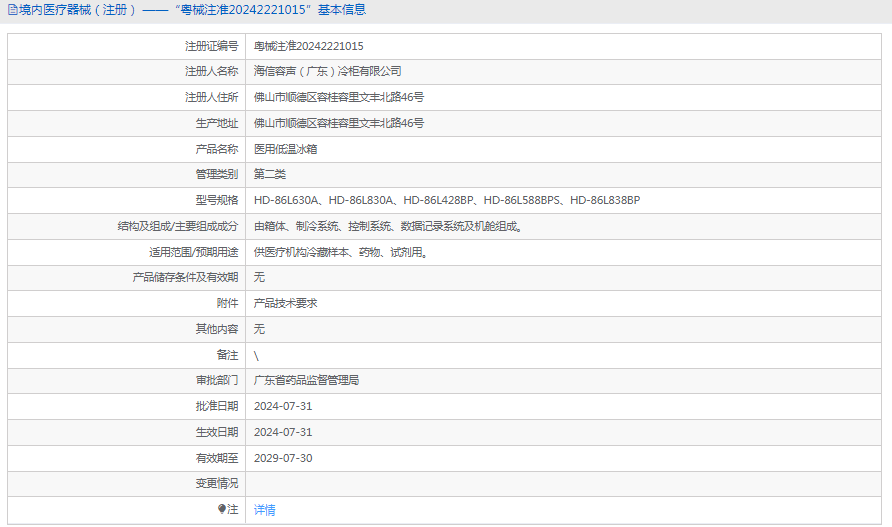This screenshot has width=892, height=527.
Task: Click the 注册人住所 label
Action: click(212, 97)
